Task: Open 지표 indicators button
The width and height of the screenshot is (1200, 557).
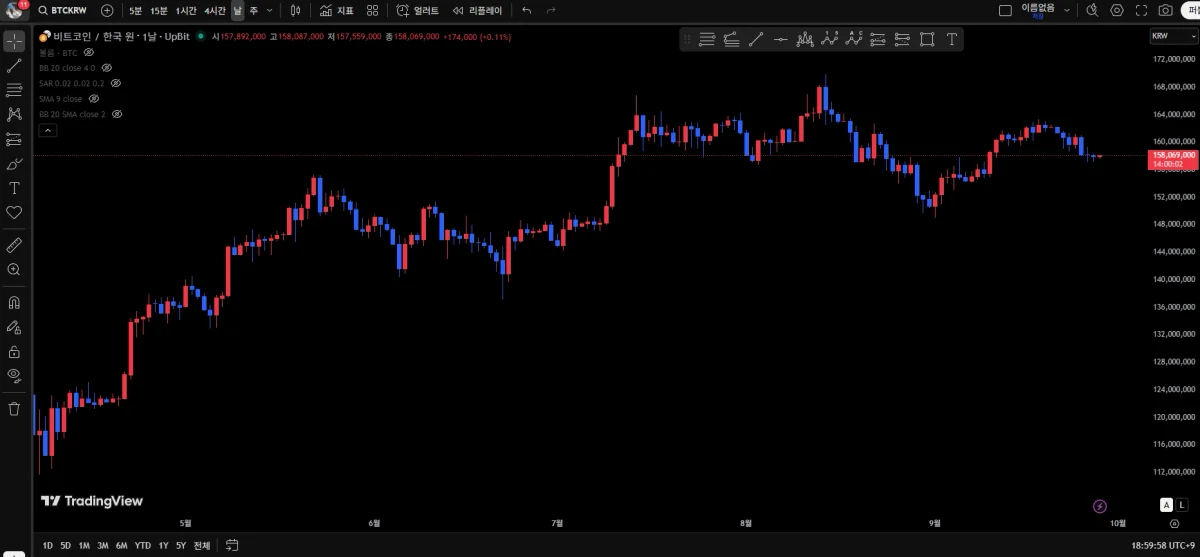Action: tap(337, 10)
